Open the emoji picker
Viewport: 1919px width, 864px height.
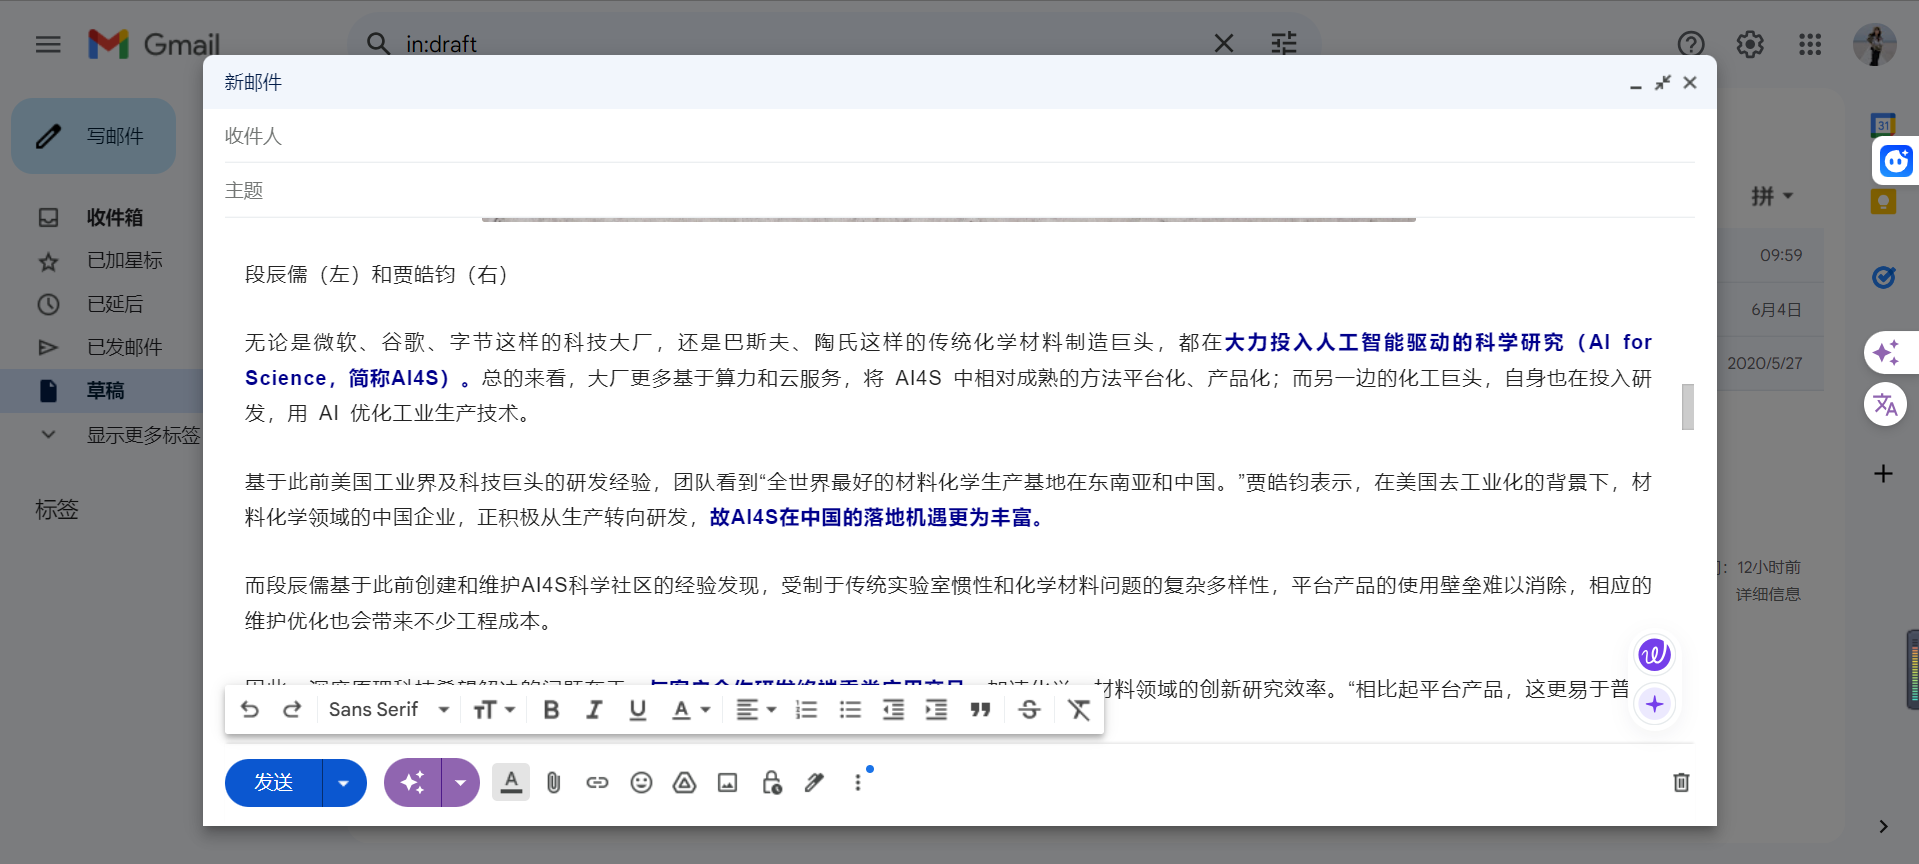[641, 782]
